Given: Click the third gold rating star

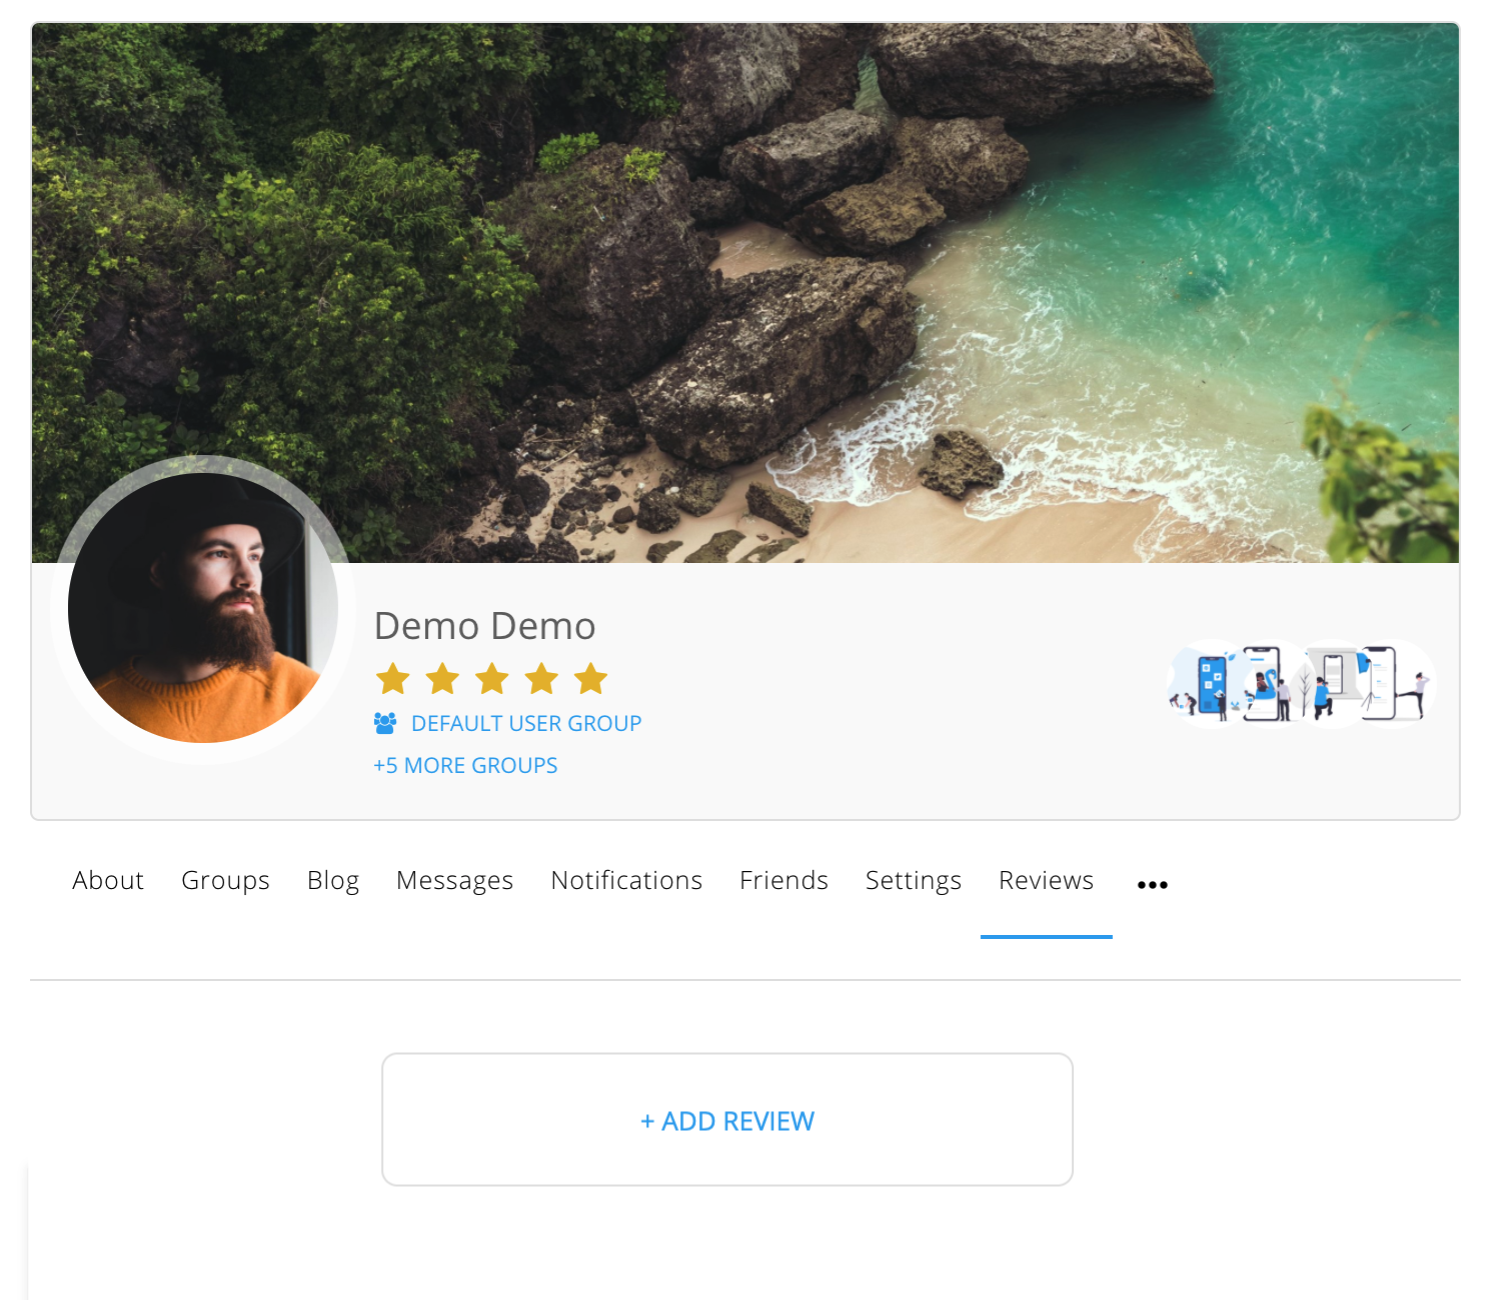Looking at the screenshot, I should [x=492, y=679].
